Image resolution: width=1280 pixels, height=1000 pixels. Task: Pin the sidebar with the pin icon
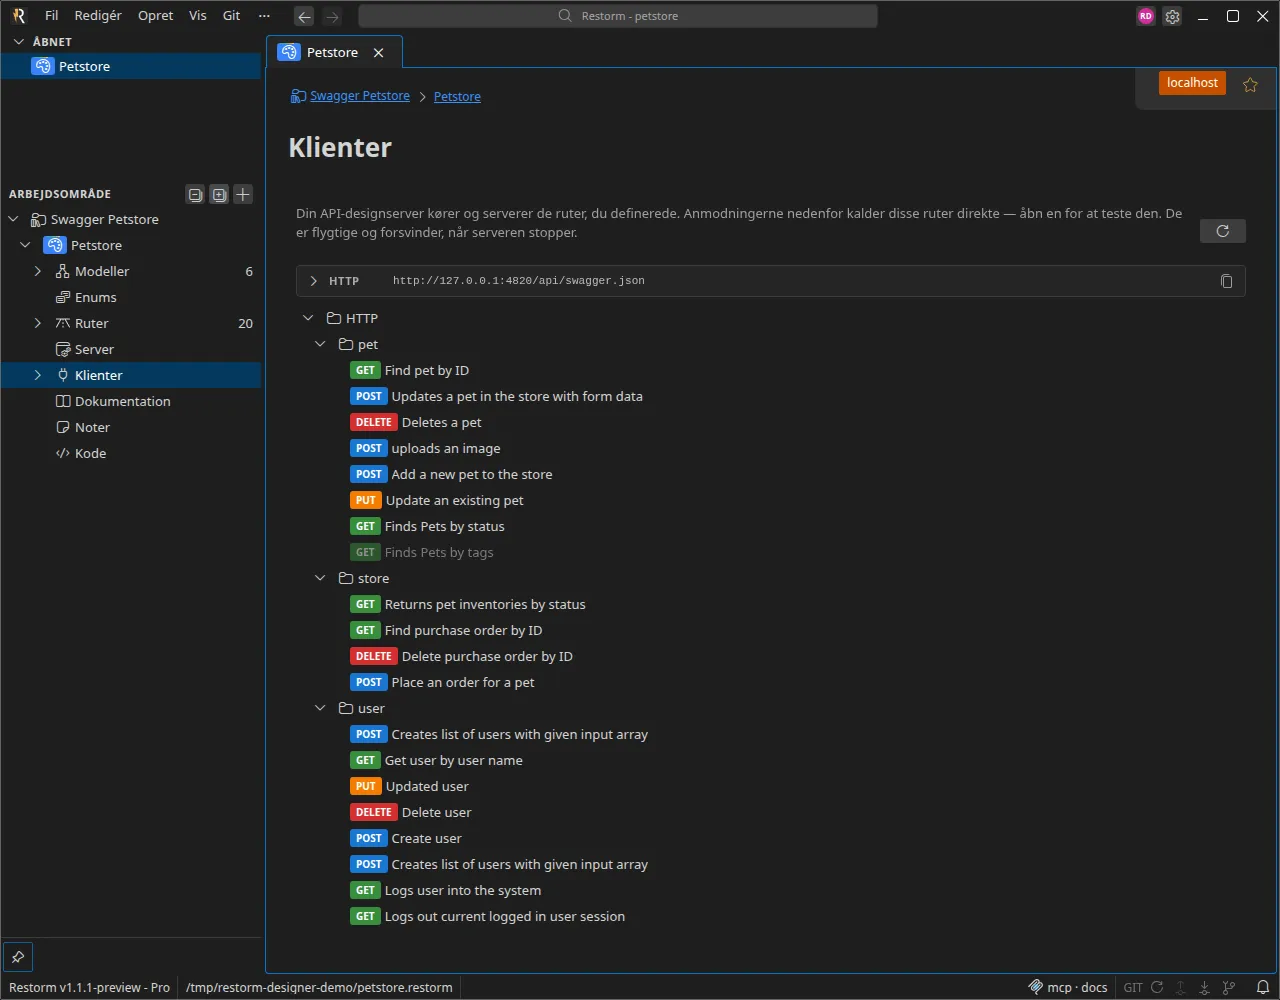coord(18,956)
